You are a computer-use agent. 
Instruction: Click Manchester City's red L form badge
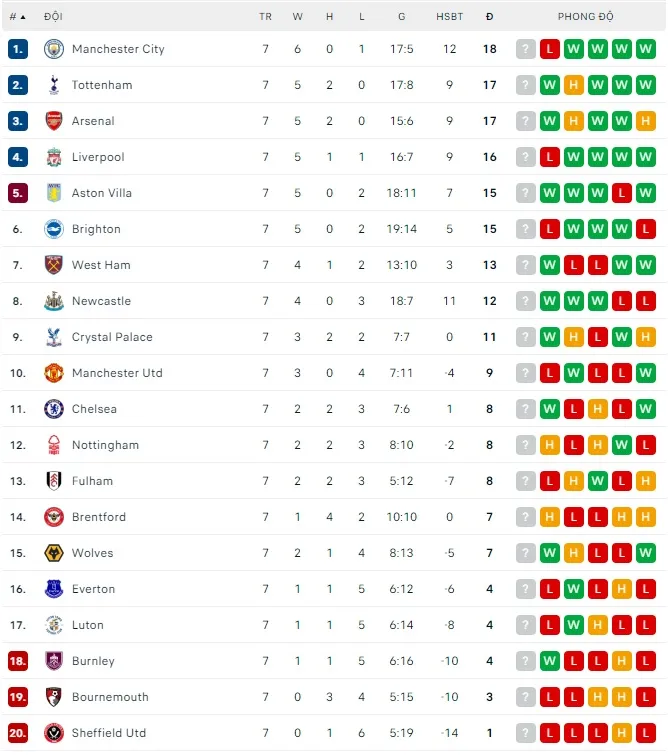click(550, 49)
